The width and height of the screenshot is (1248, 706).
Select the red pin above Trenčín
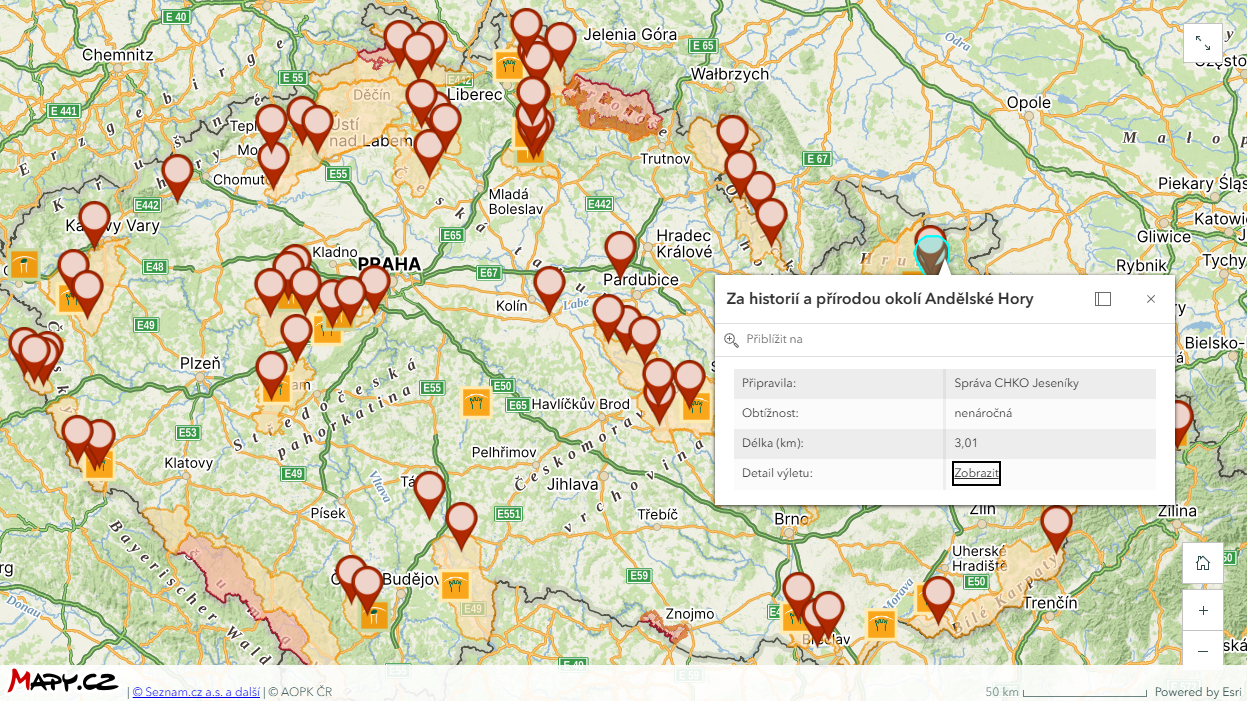[1056, 529]
